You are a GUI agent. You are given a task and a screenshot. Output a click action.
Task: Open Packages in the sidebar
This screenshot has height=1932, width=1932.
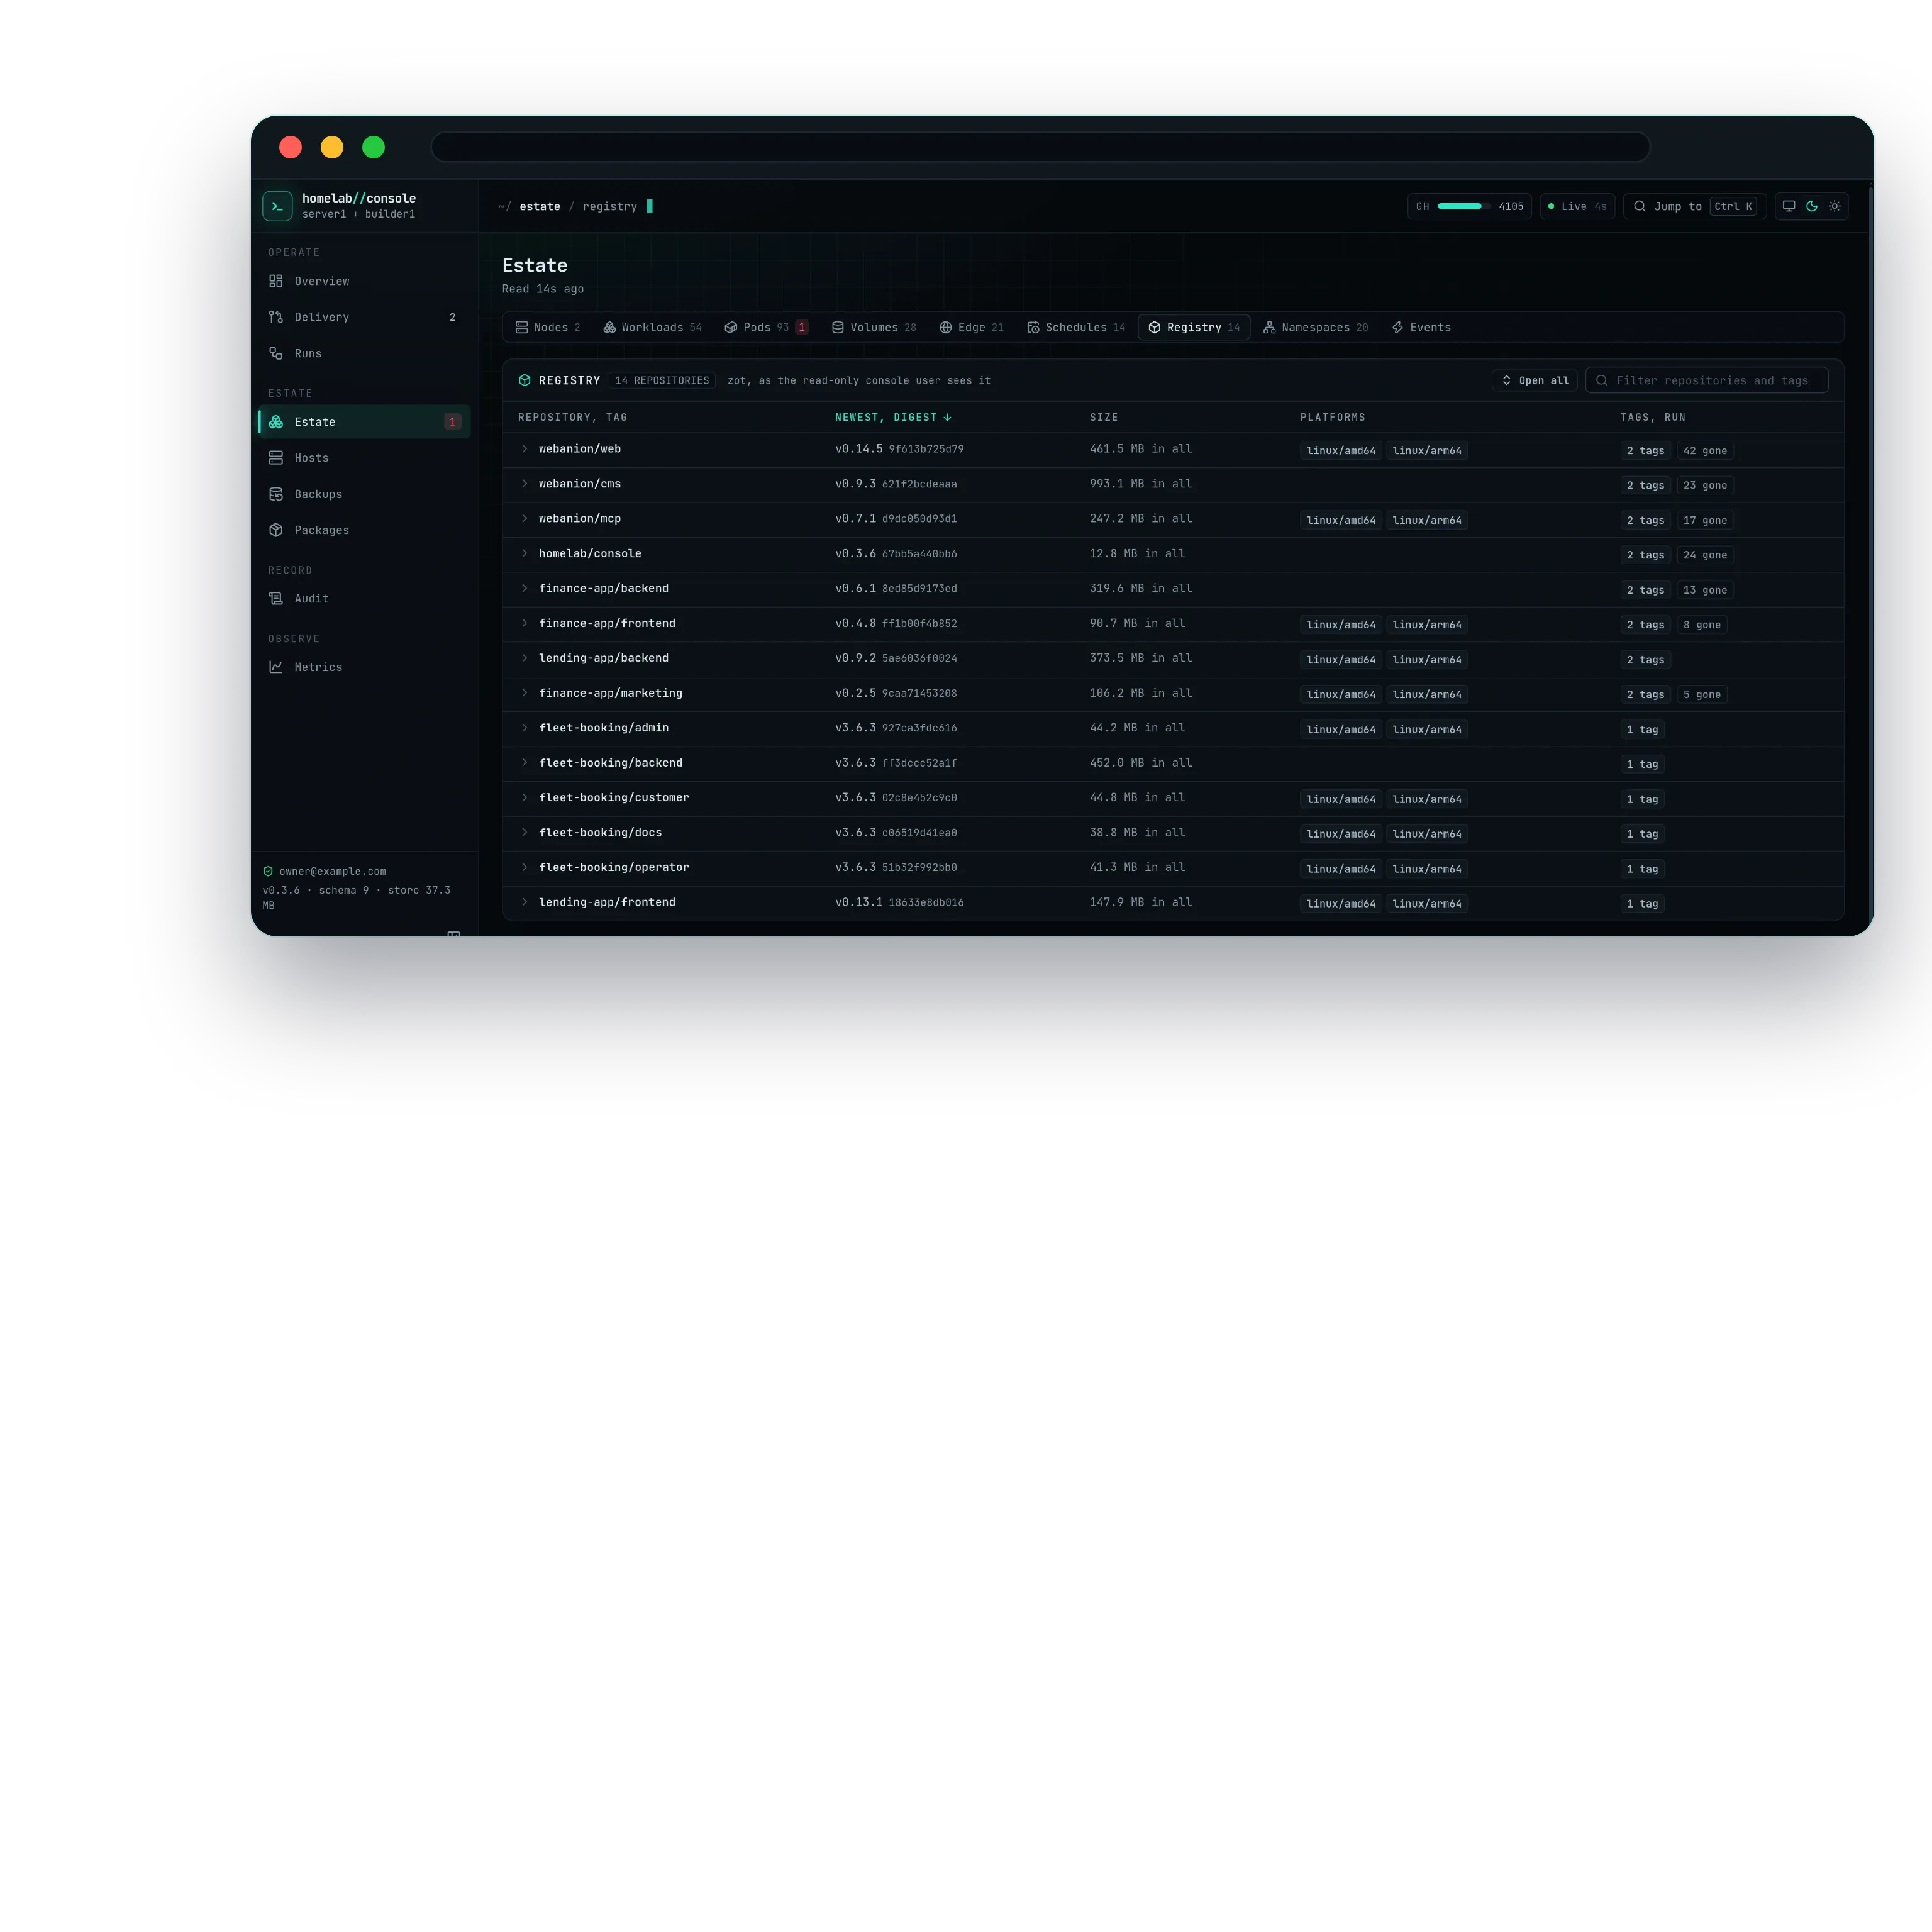click(364, 530)
